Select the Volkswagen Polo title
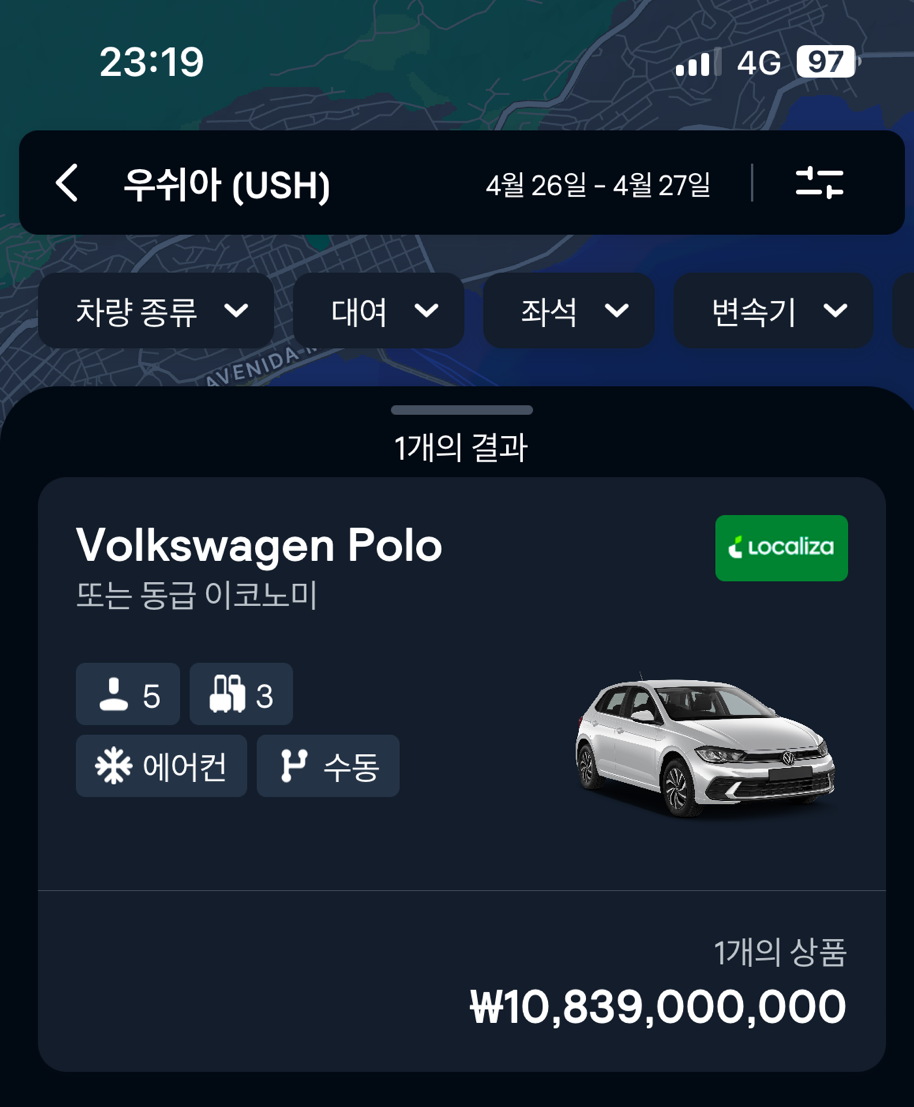The image size is (914, 1107). (x=259, y=546)
